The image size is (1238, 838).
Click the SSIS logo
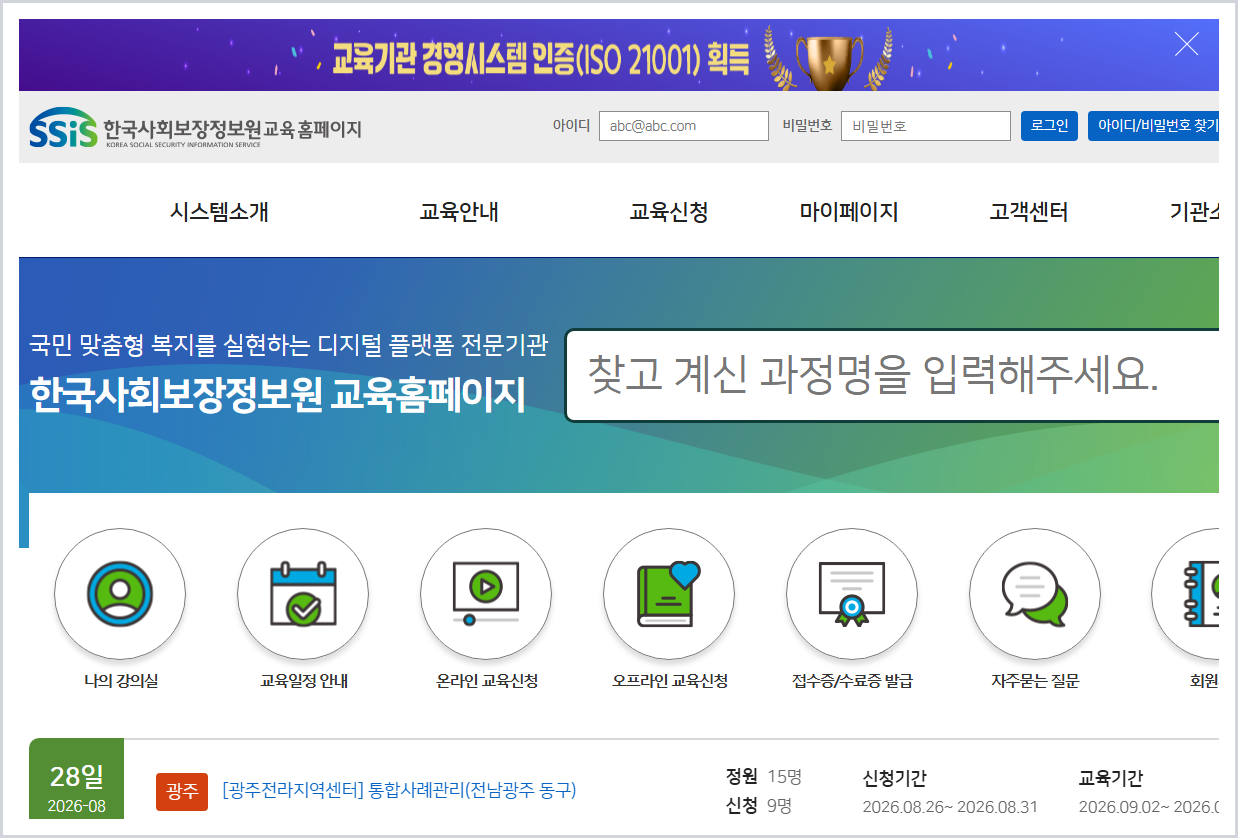coord(195,128)
